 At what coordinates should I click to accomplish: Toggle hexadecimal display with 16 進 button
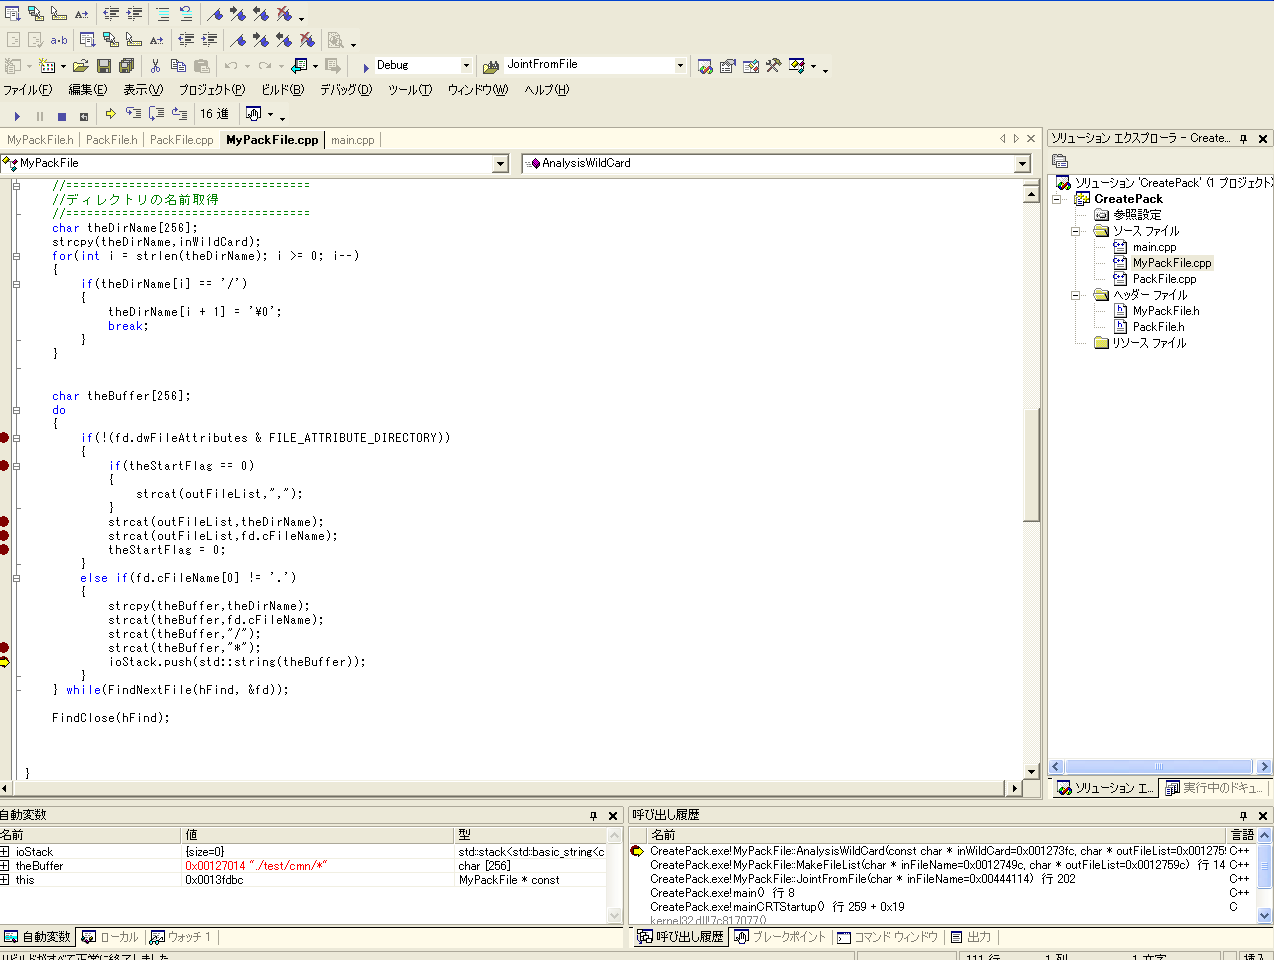(214, 114)
